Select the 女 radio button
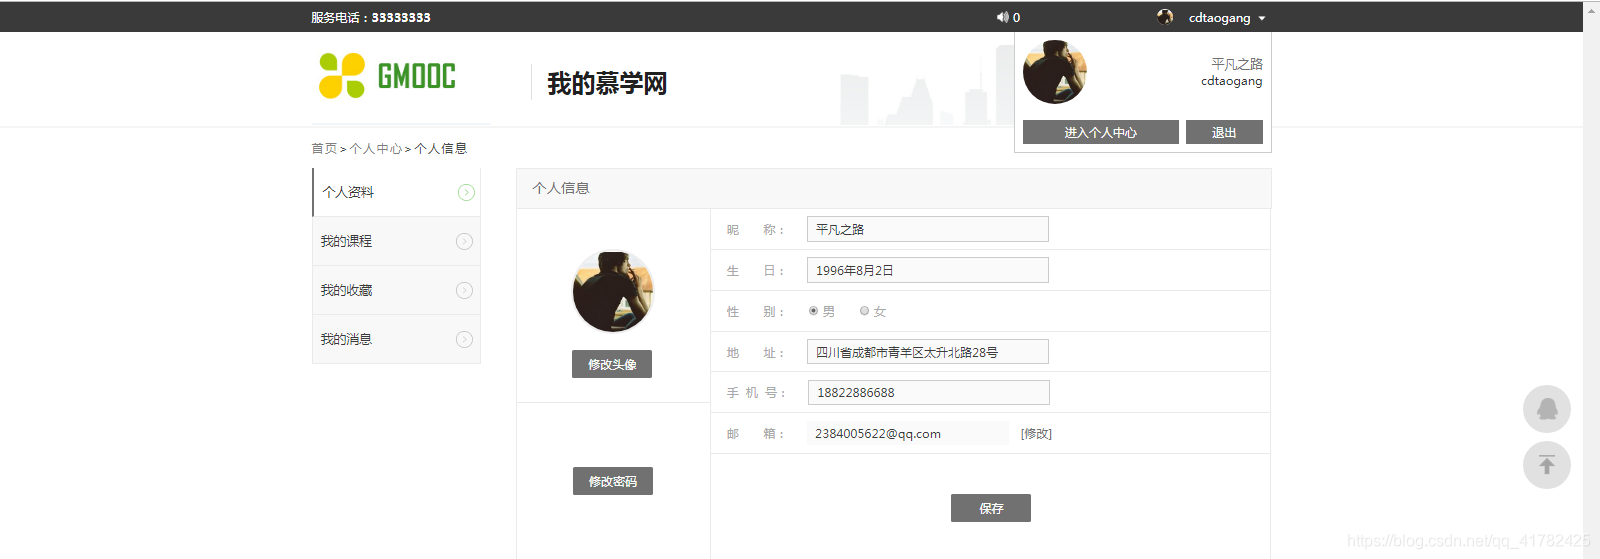The image size is (1600, 559). [864, 311]
